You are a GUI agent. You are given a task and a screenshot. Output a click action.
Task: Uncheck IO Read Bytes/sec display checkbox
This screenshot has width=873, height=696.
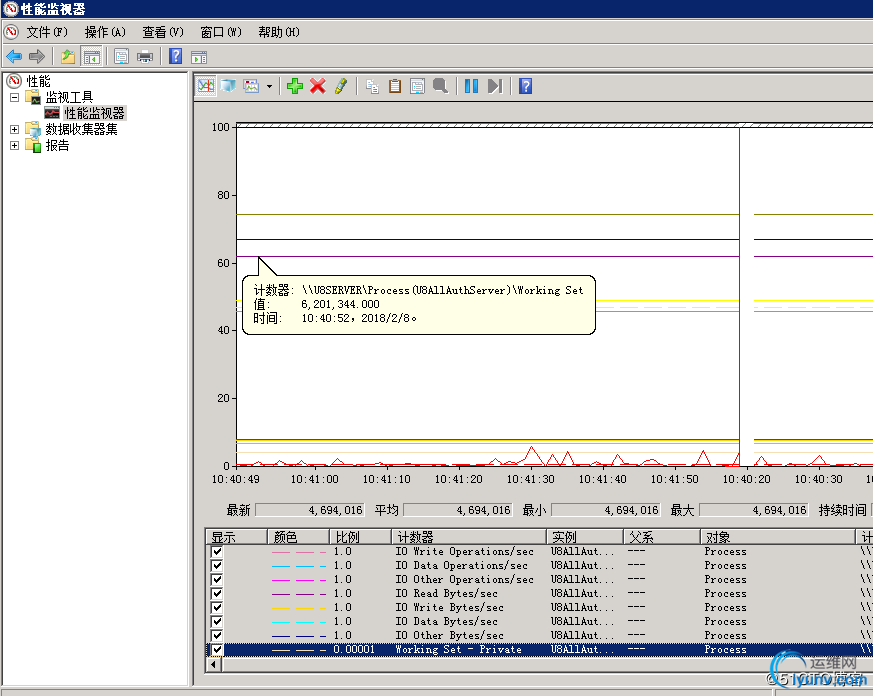217,593
